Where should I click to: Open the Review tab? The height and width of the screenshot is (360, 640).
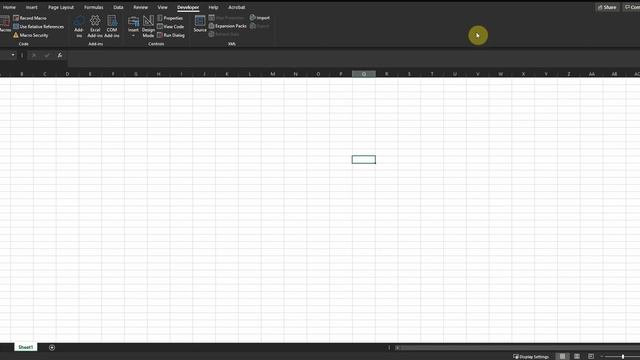(x=140, y=7)
